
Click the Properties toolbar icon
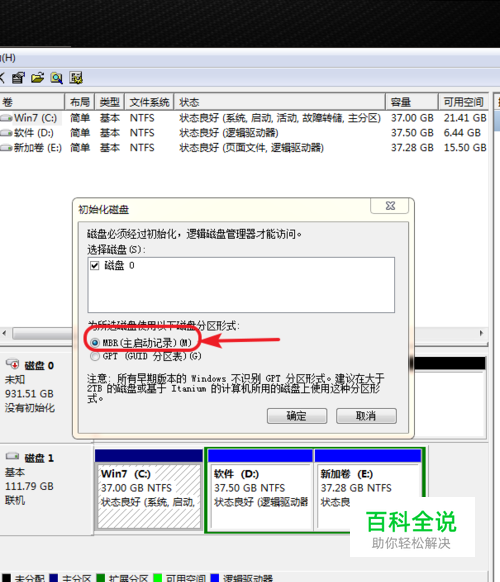pyautogui.click(x=18, y=78)
